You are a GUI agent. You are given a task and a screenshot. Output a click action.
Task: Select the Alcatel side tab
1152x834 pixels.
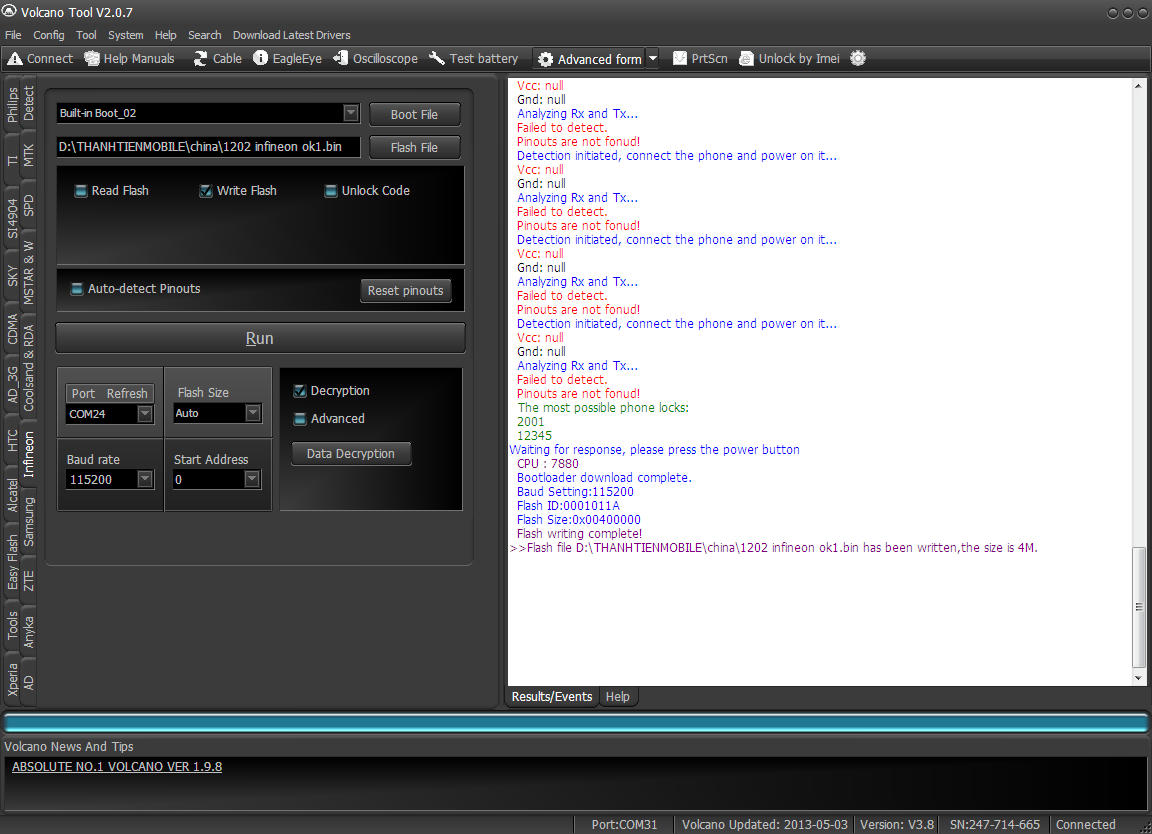[12, 495]
